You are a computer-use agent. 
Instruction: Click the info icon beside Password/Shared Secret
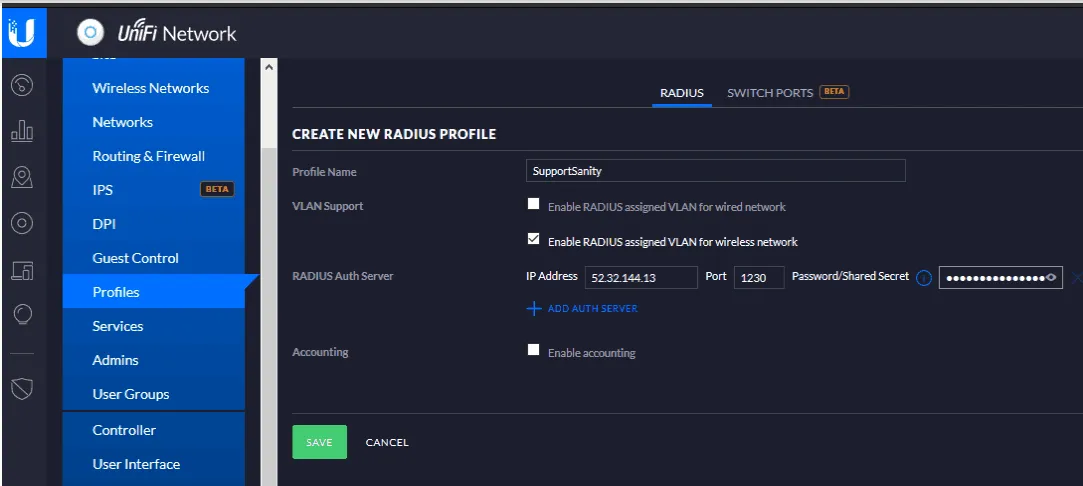pos(923,278)
